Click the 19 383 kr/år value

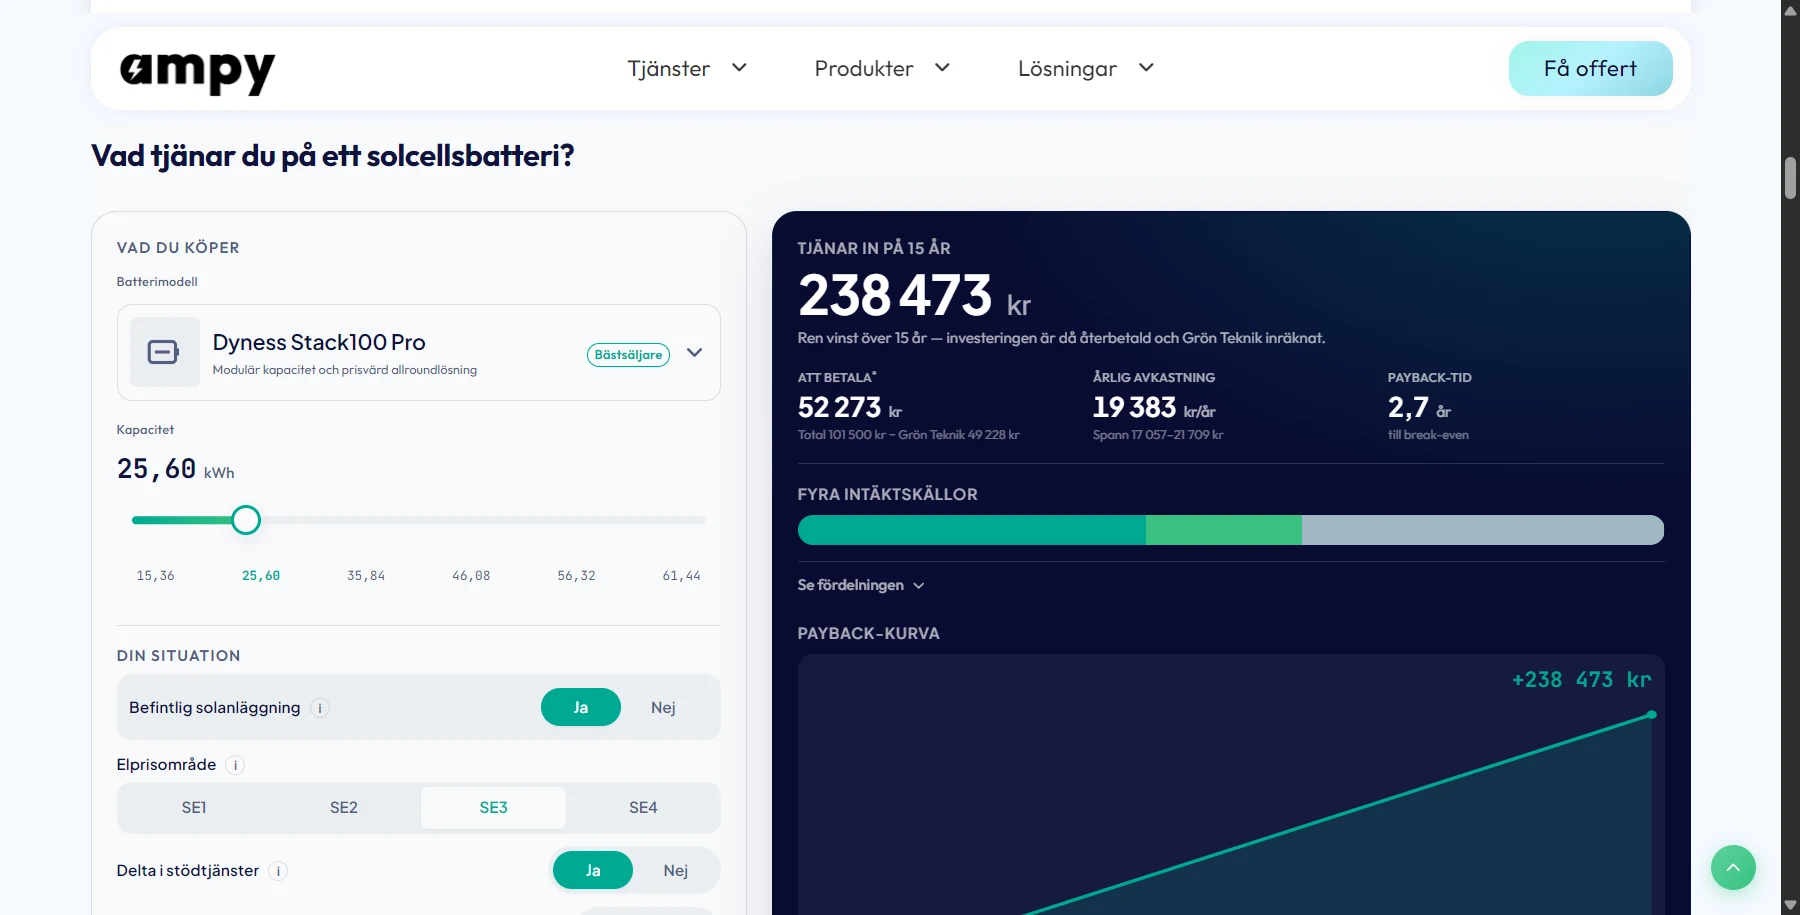tap(1154, 408)
